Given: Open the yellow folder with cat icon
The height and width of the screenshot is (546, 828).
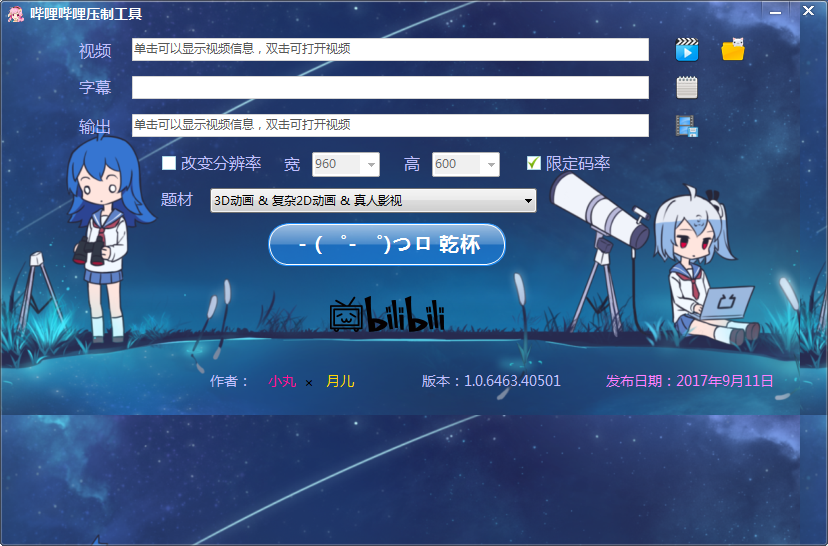Looking at the screenshot, I should [x=733, y=50].
